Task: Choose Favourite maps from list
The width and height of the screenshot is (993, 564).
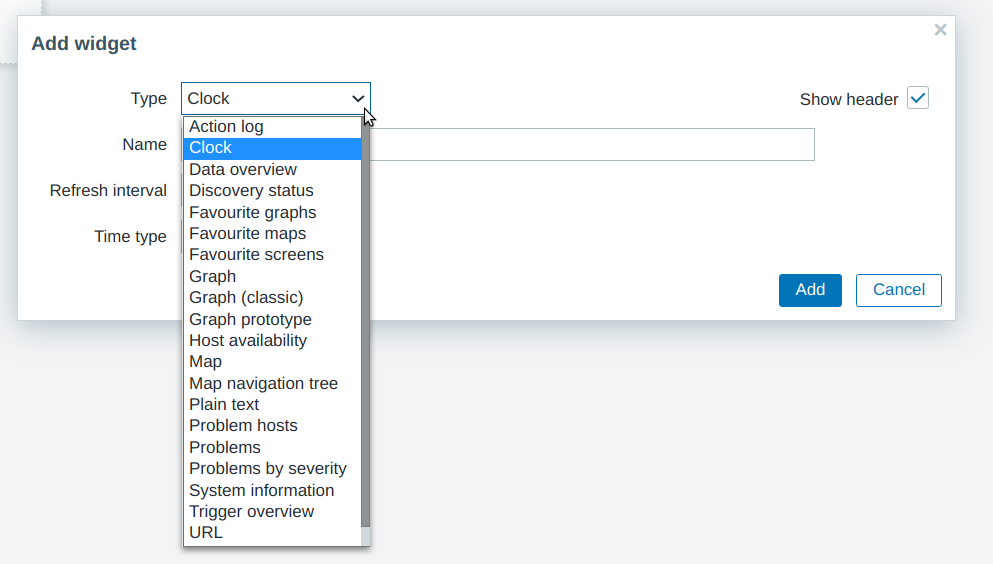Action: coord(247,233)
